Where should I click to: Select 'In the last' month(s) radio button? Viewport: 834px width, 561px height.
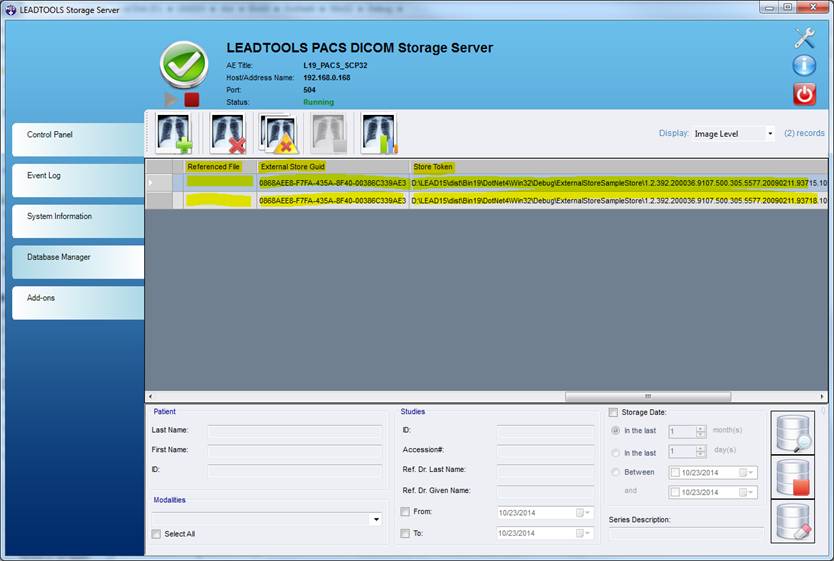[x=615, y=431]
